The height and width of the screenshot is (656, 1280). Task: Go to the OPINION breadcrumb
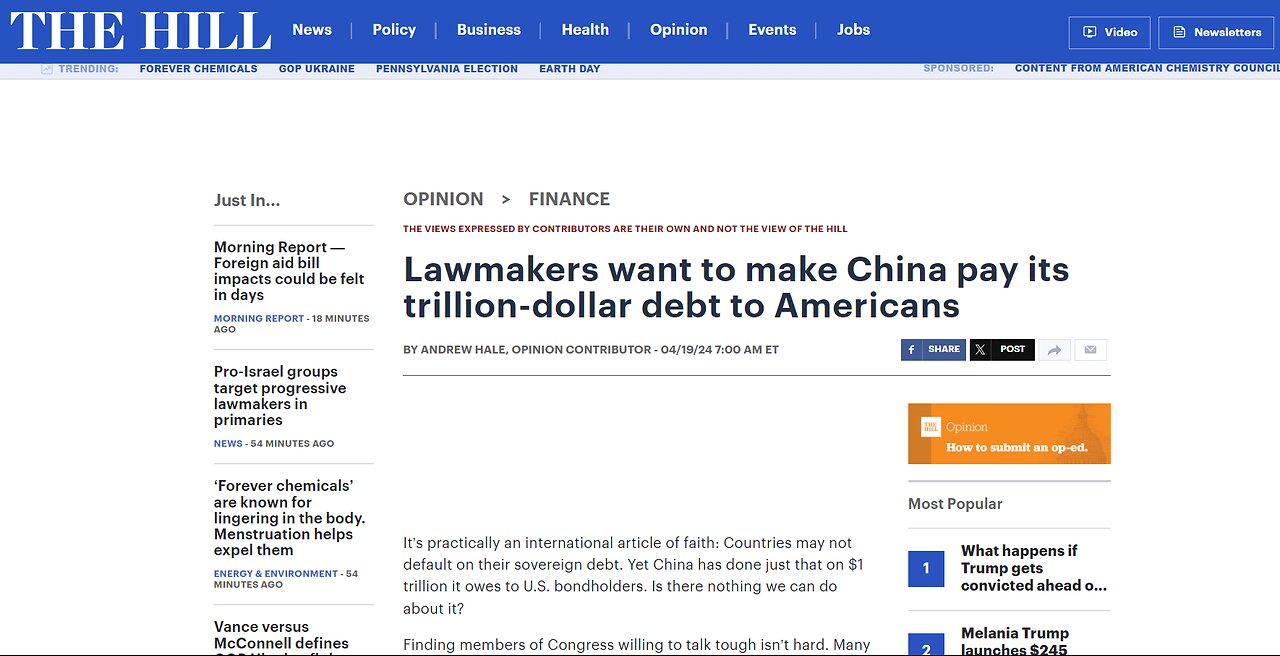tap(443, 199)
